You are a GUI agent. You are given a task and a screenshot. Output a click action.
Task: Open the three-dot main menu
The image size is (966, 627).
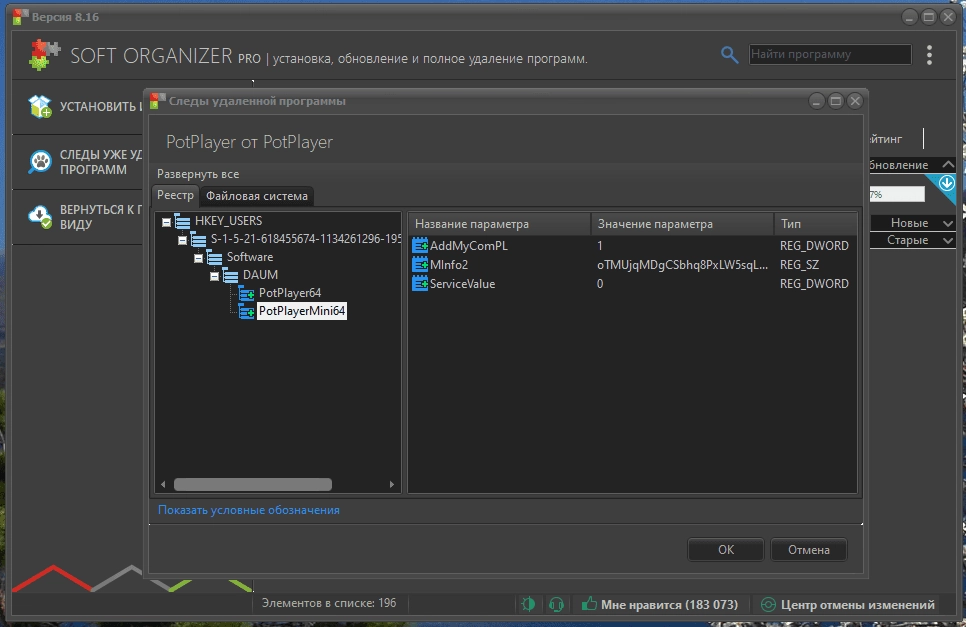pos(929,55)
